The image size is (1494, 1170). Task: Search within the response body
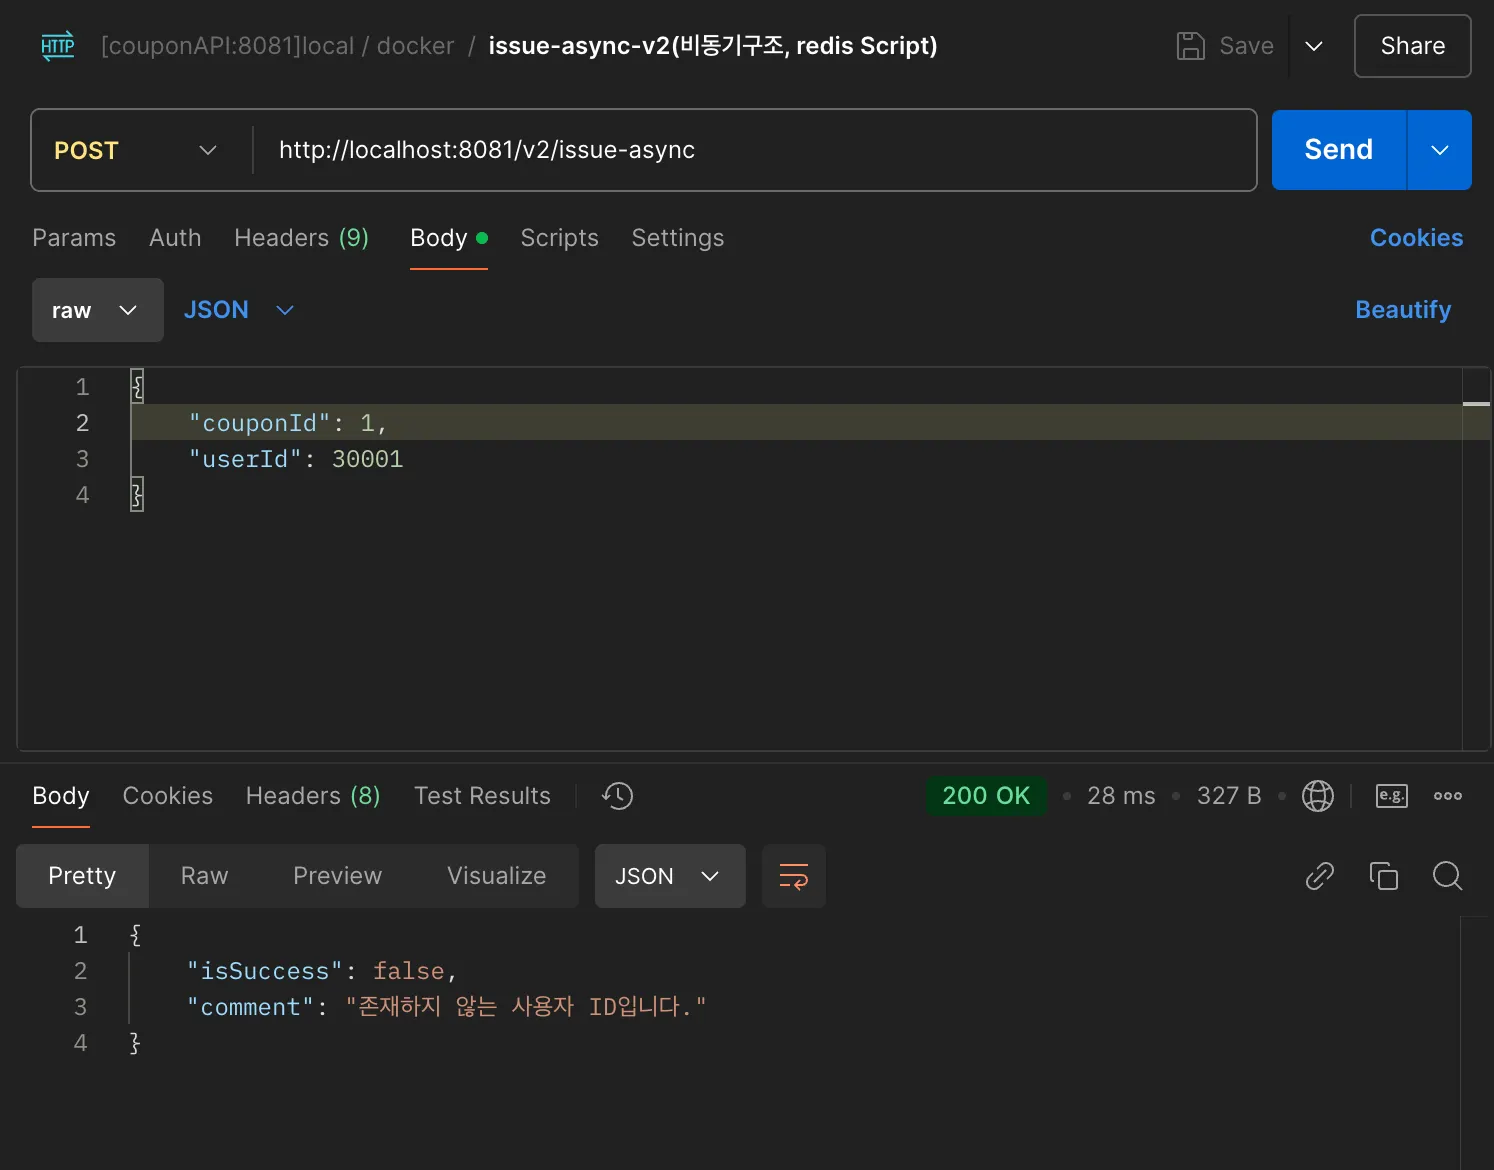[1447, 876]
